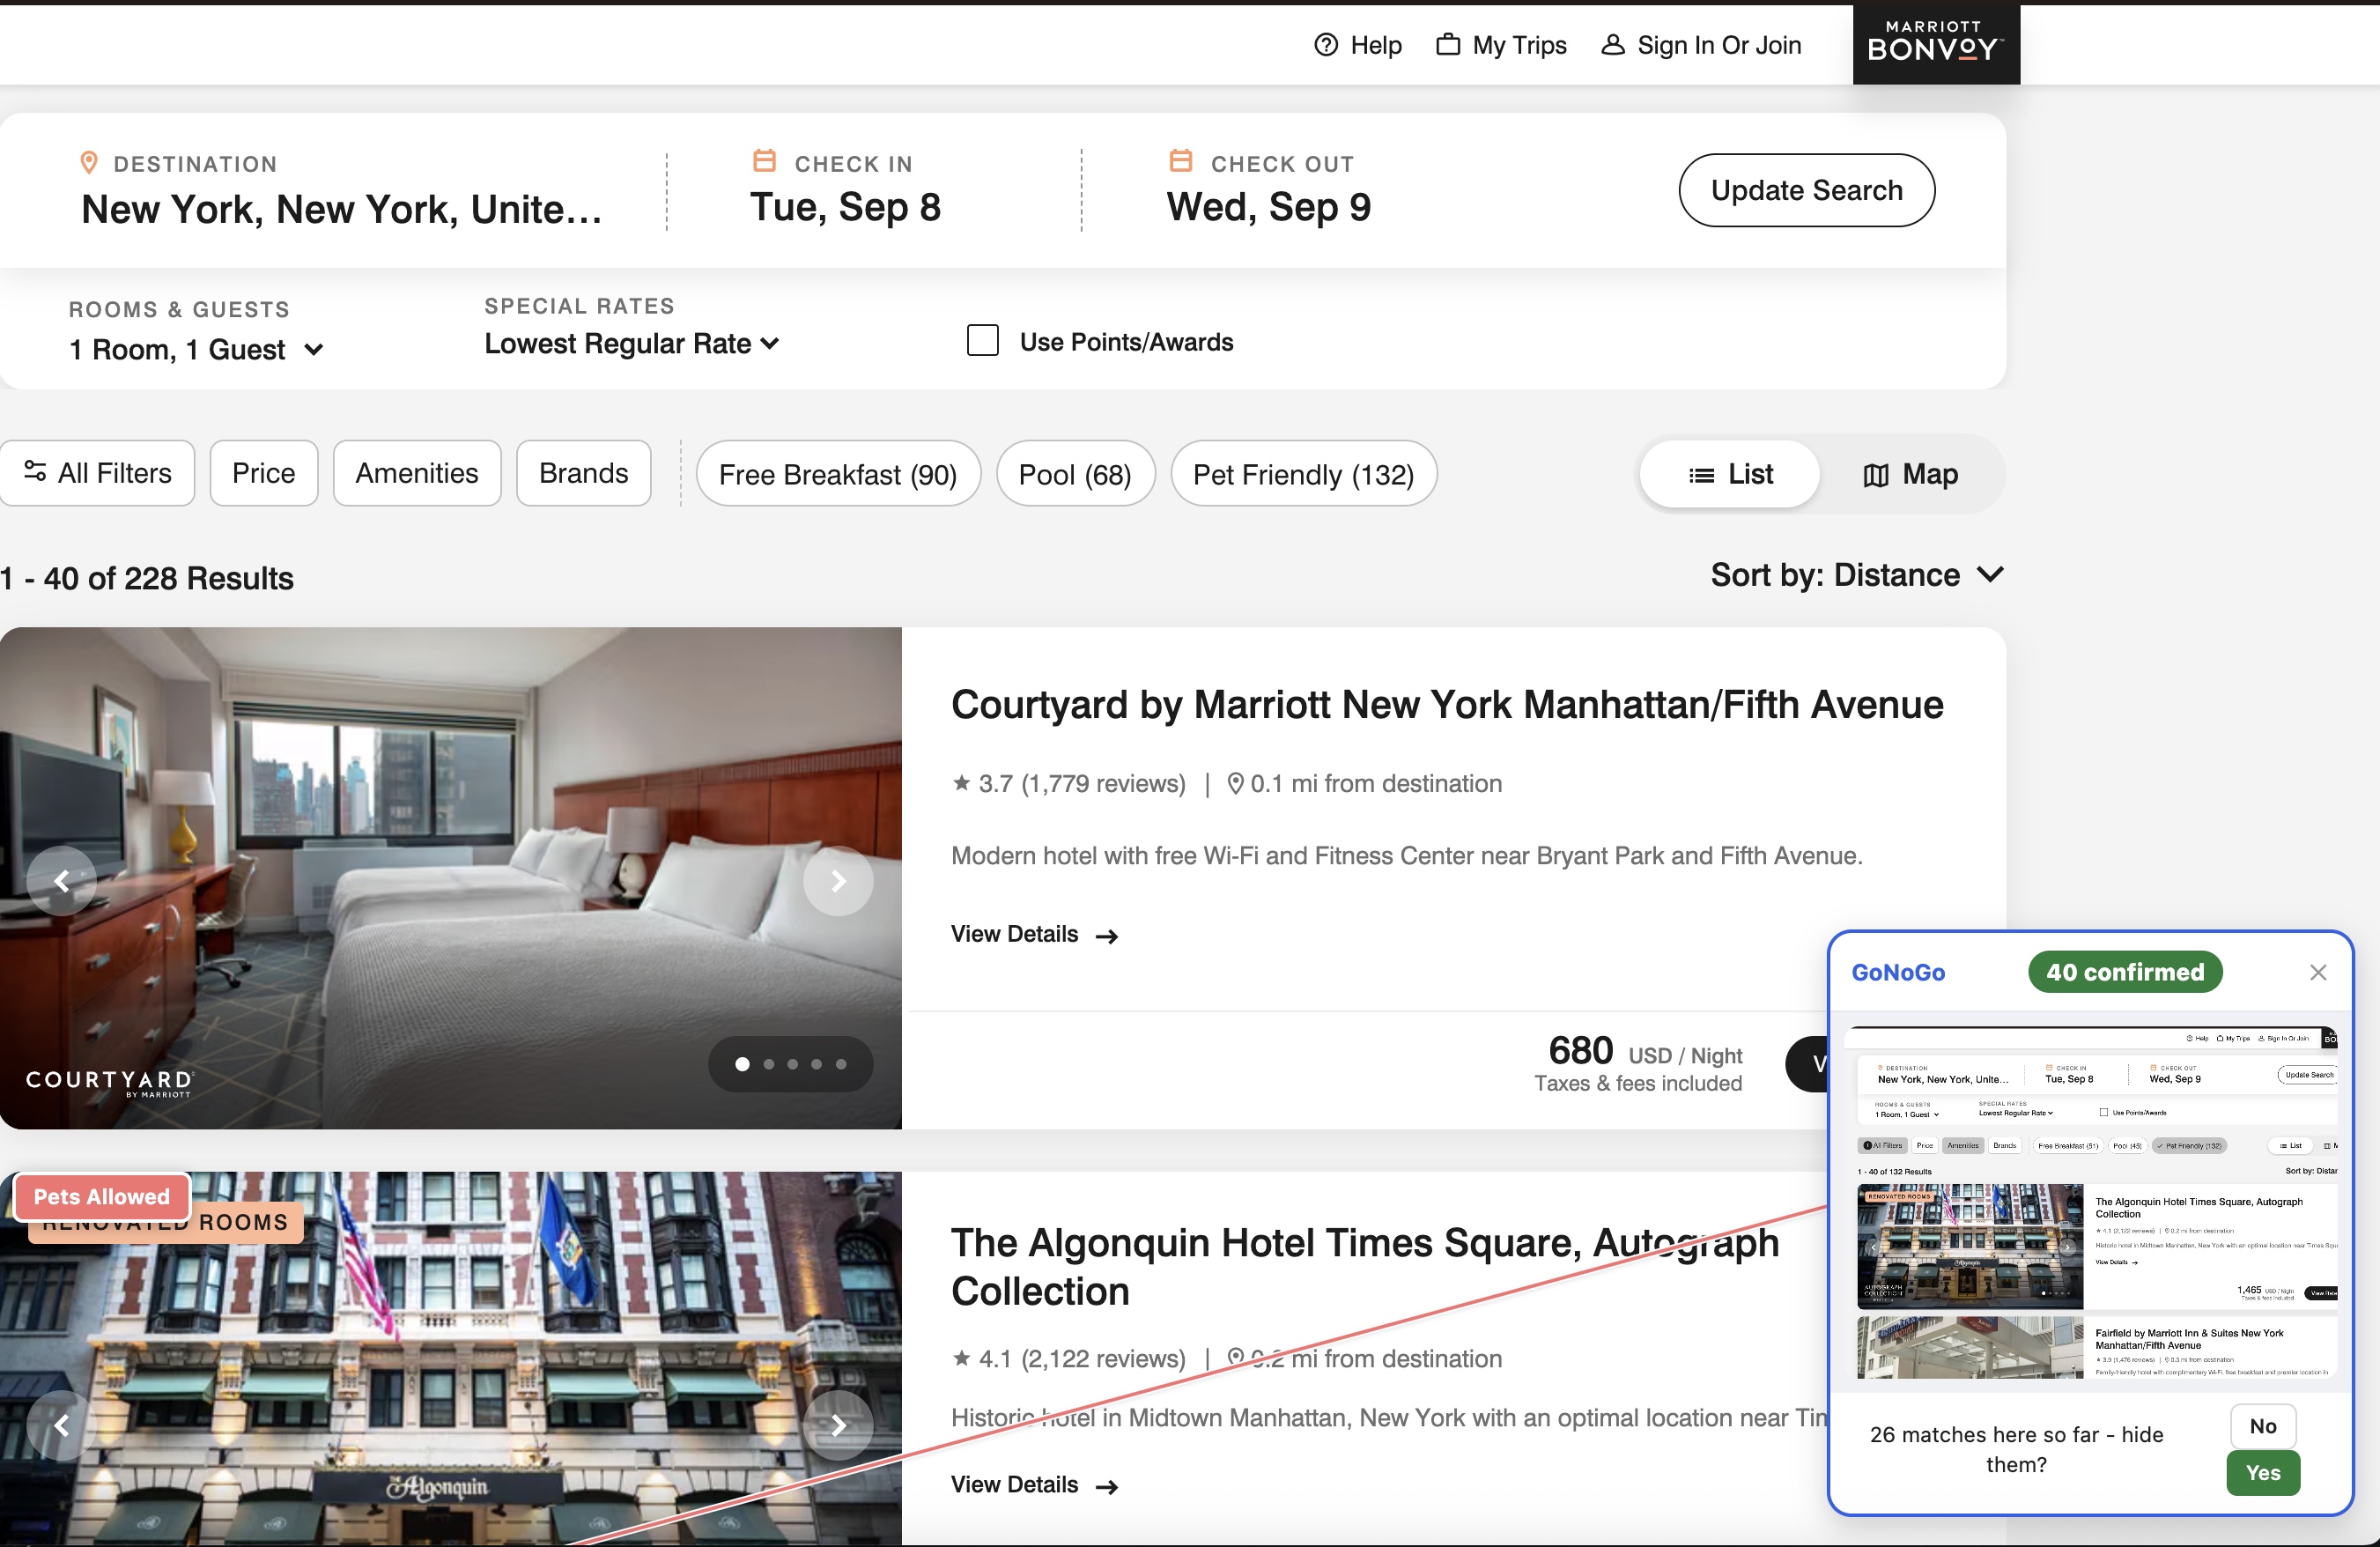
Task: Click Algonquin 4.1 (2,122 reviews) rating
Action: [x=1069, y=1358]
